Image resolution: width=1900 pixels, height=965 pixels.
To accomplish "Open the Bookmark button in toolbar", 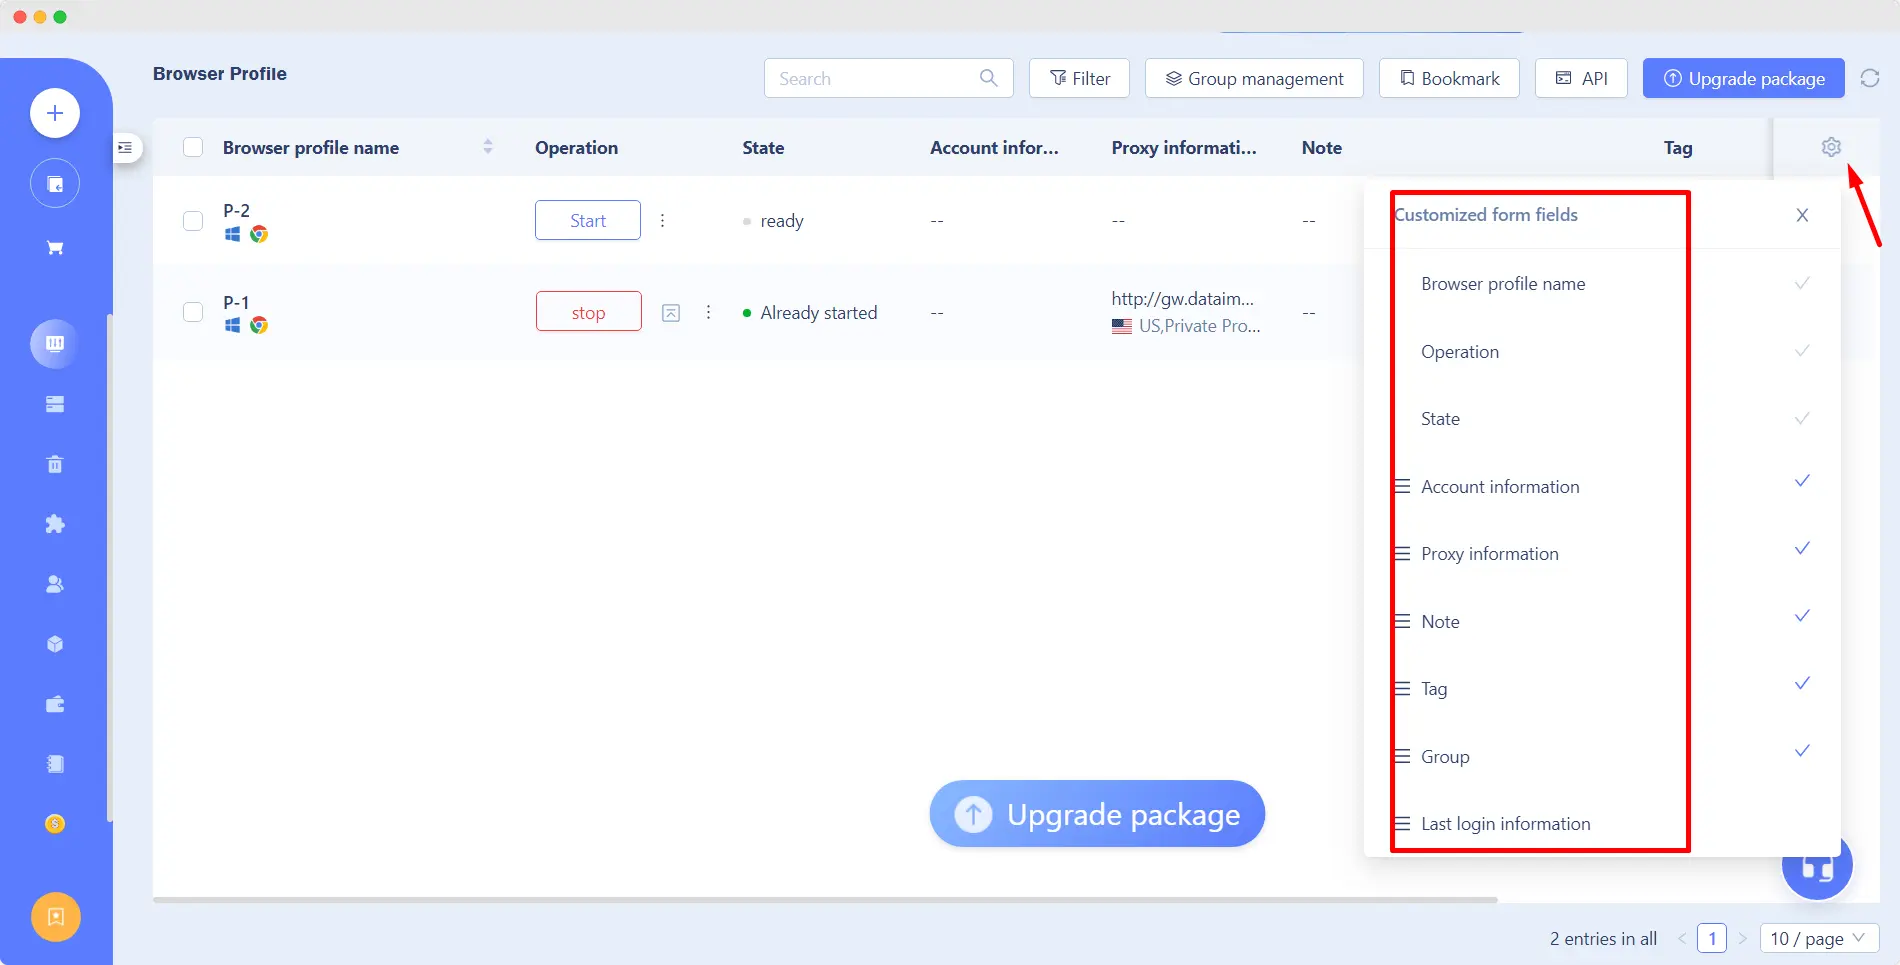I will pos(1449,78).
